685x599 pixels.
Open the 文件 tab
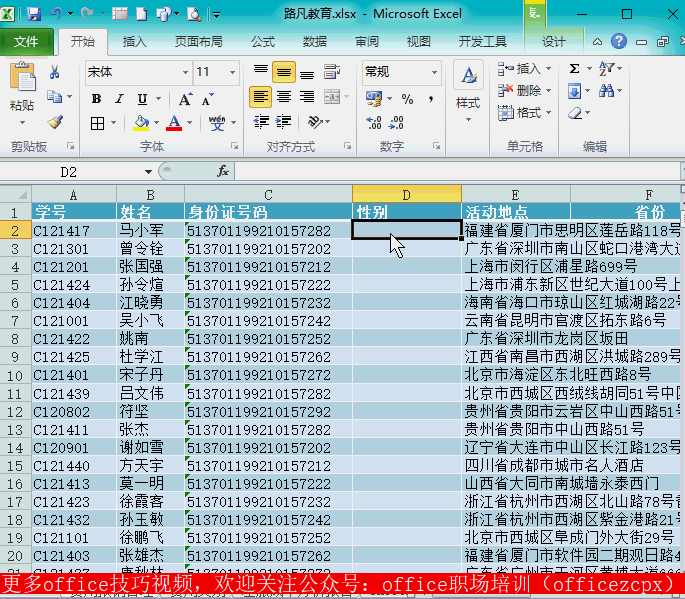[x=26, y=42]
